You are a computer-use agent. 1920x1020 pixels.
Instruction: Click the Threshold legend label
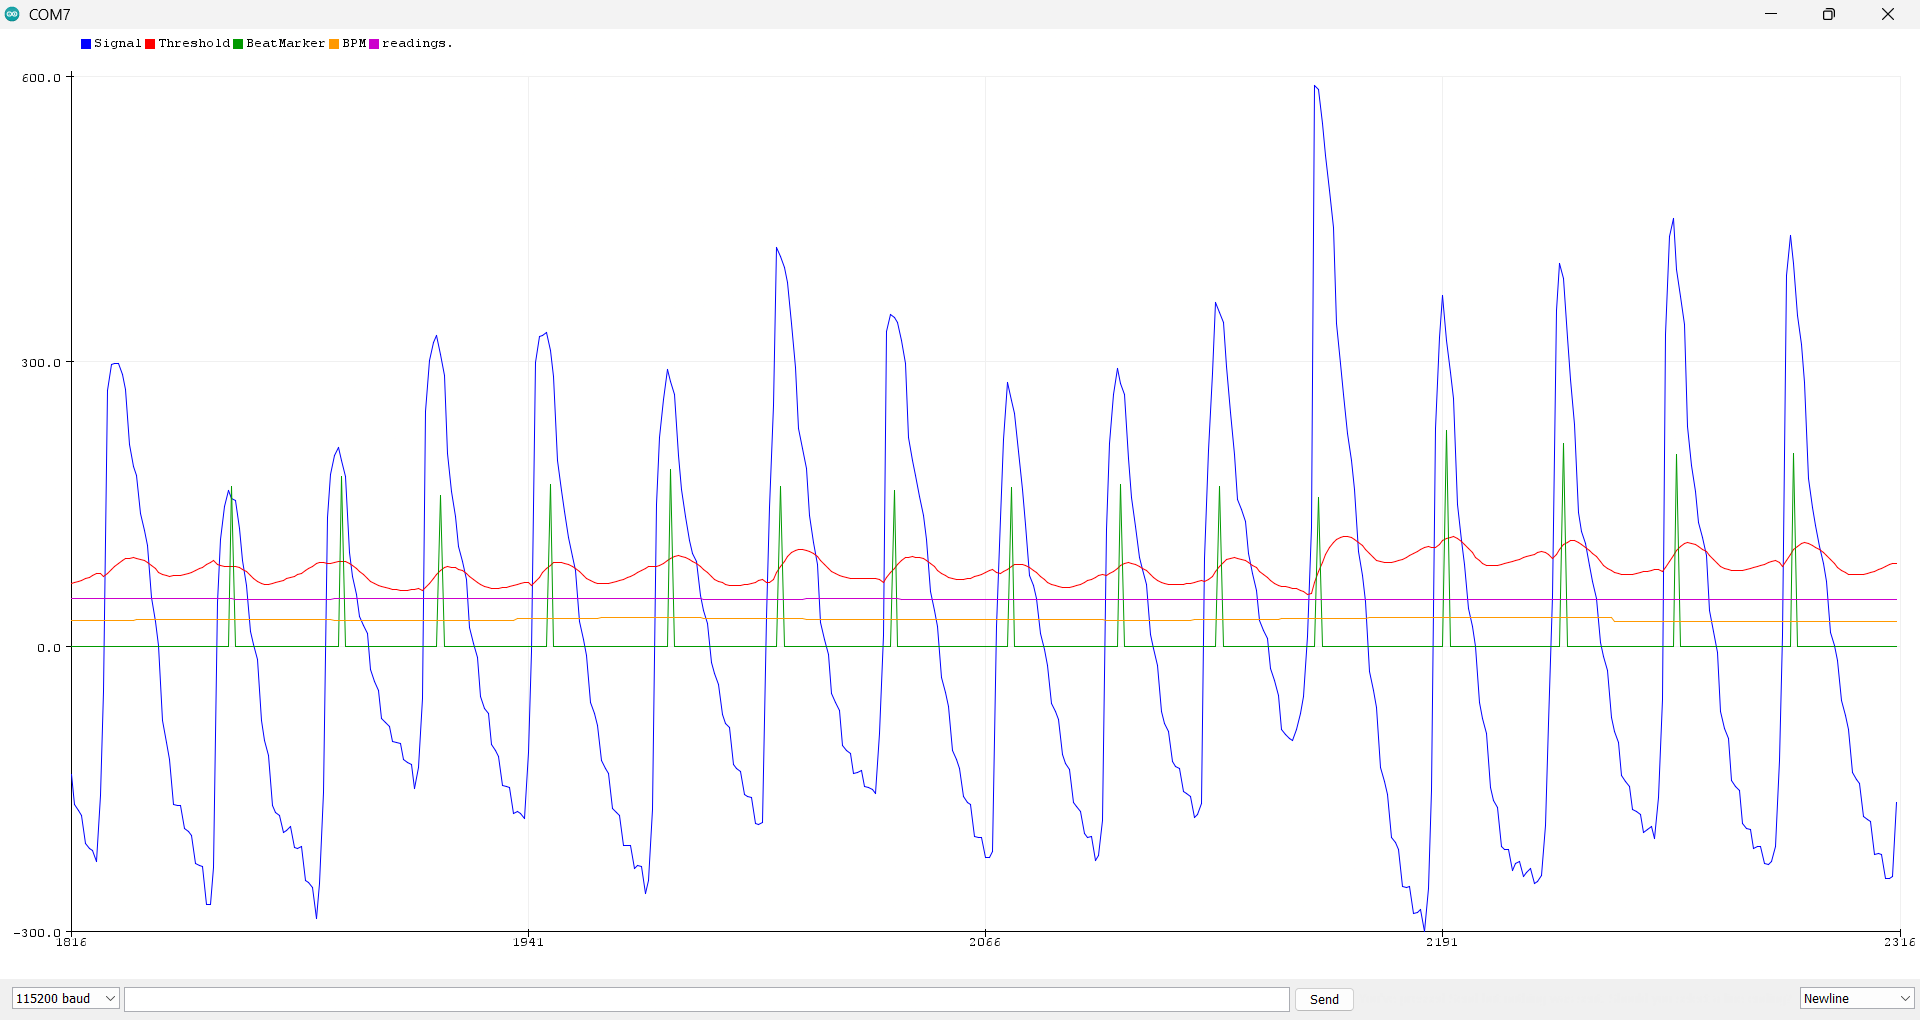pos(194,44)
